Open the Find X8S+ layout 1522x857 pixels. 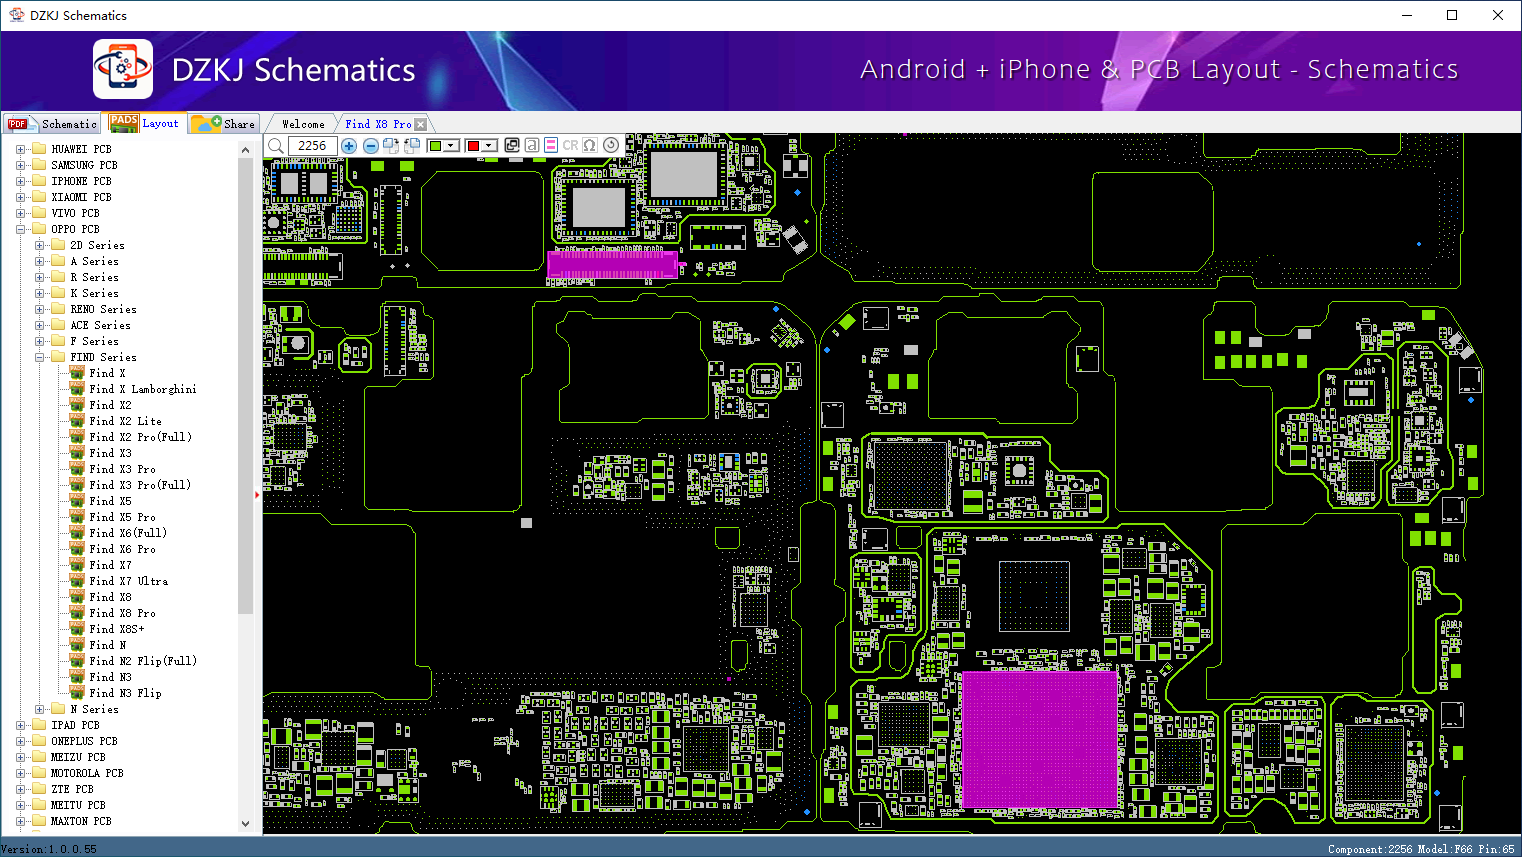click(x=116, y=629)
